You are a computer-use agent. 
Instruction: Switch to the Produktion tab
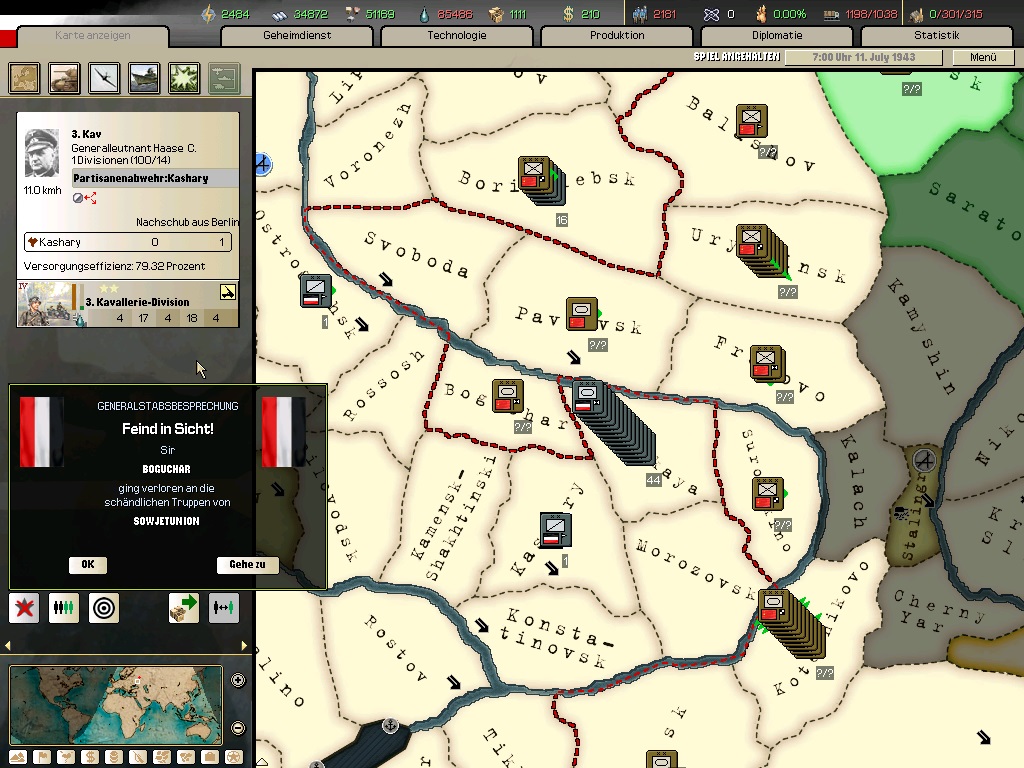(x=617, y=35)
